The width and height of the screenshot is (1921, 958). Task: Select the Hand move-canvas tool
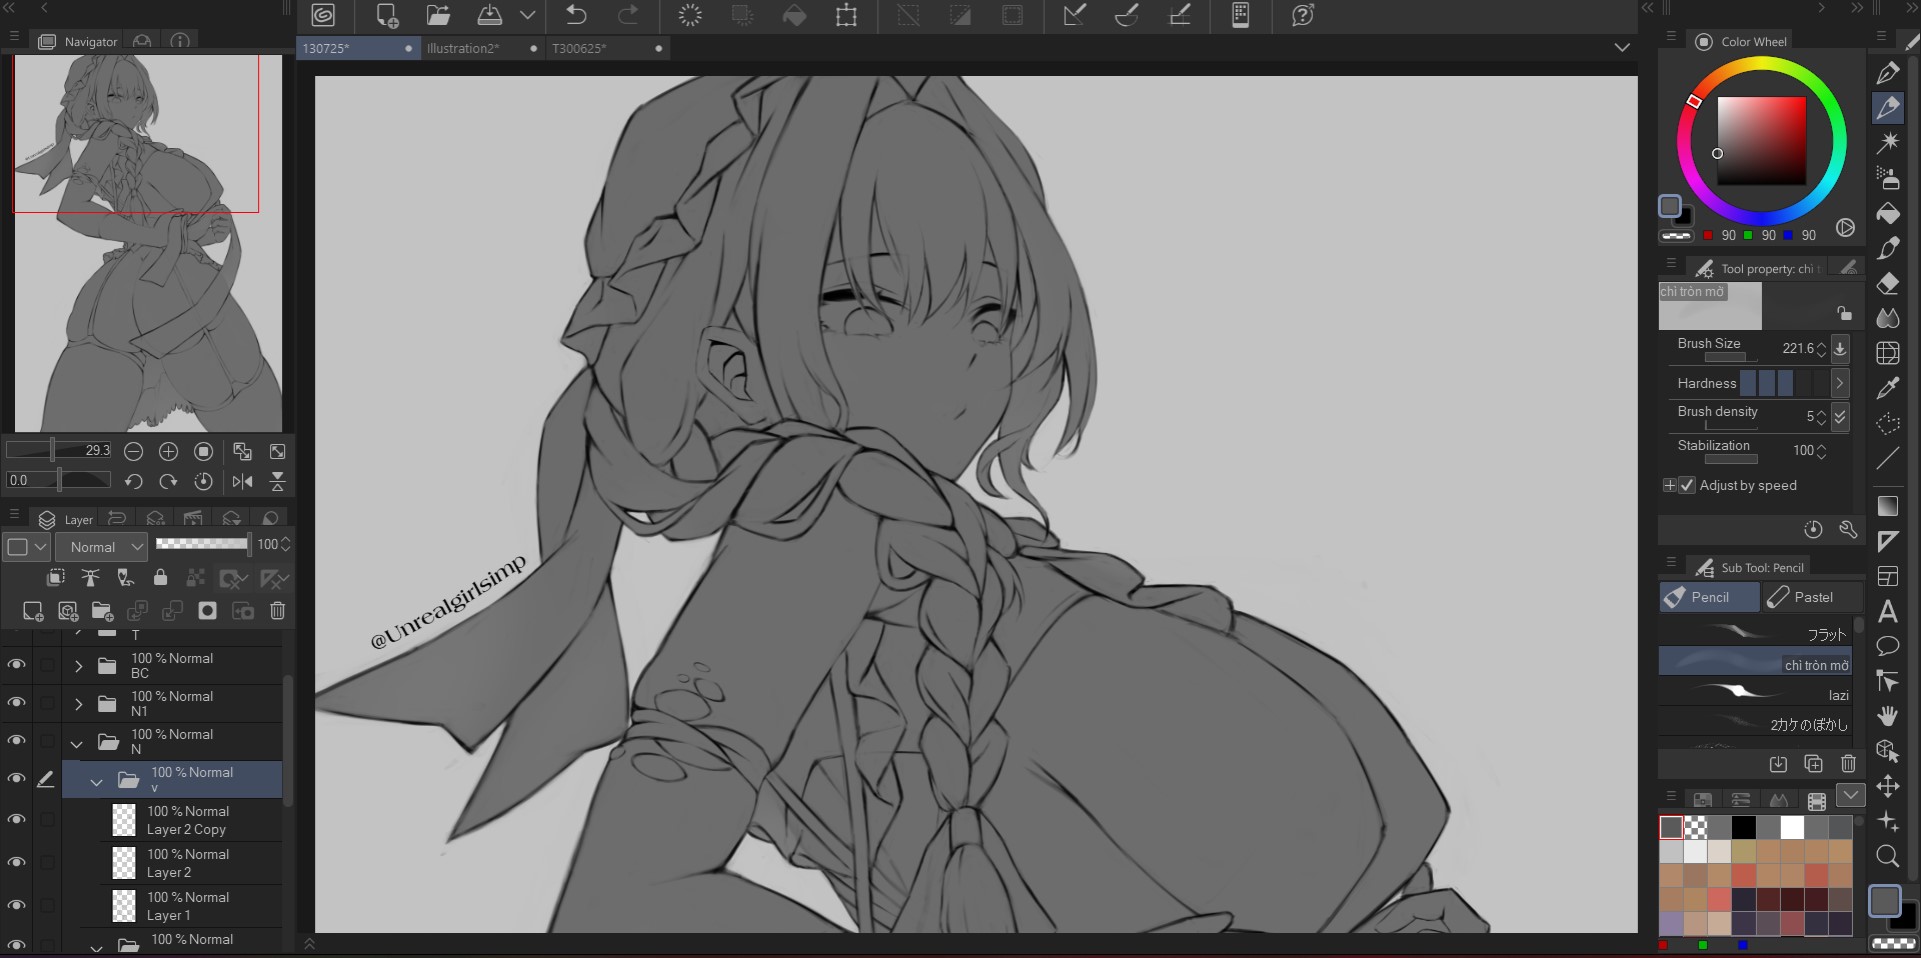tap(1888, 716)
